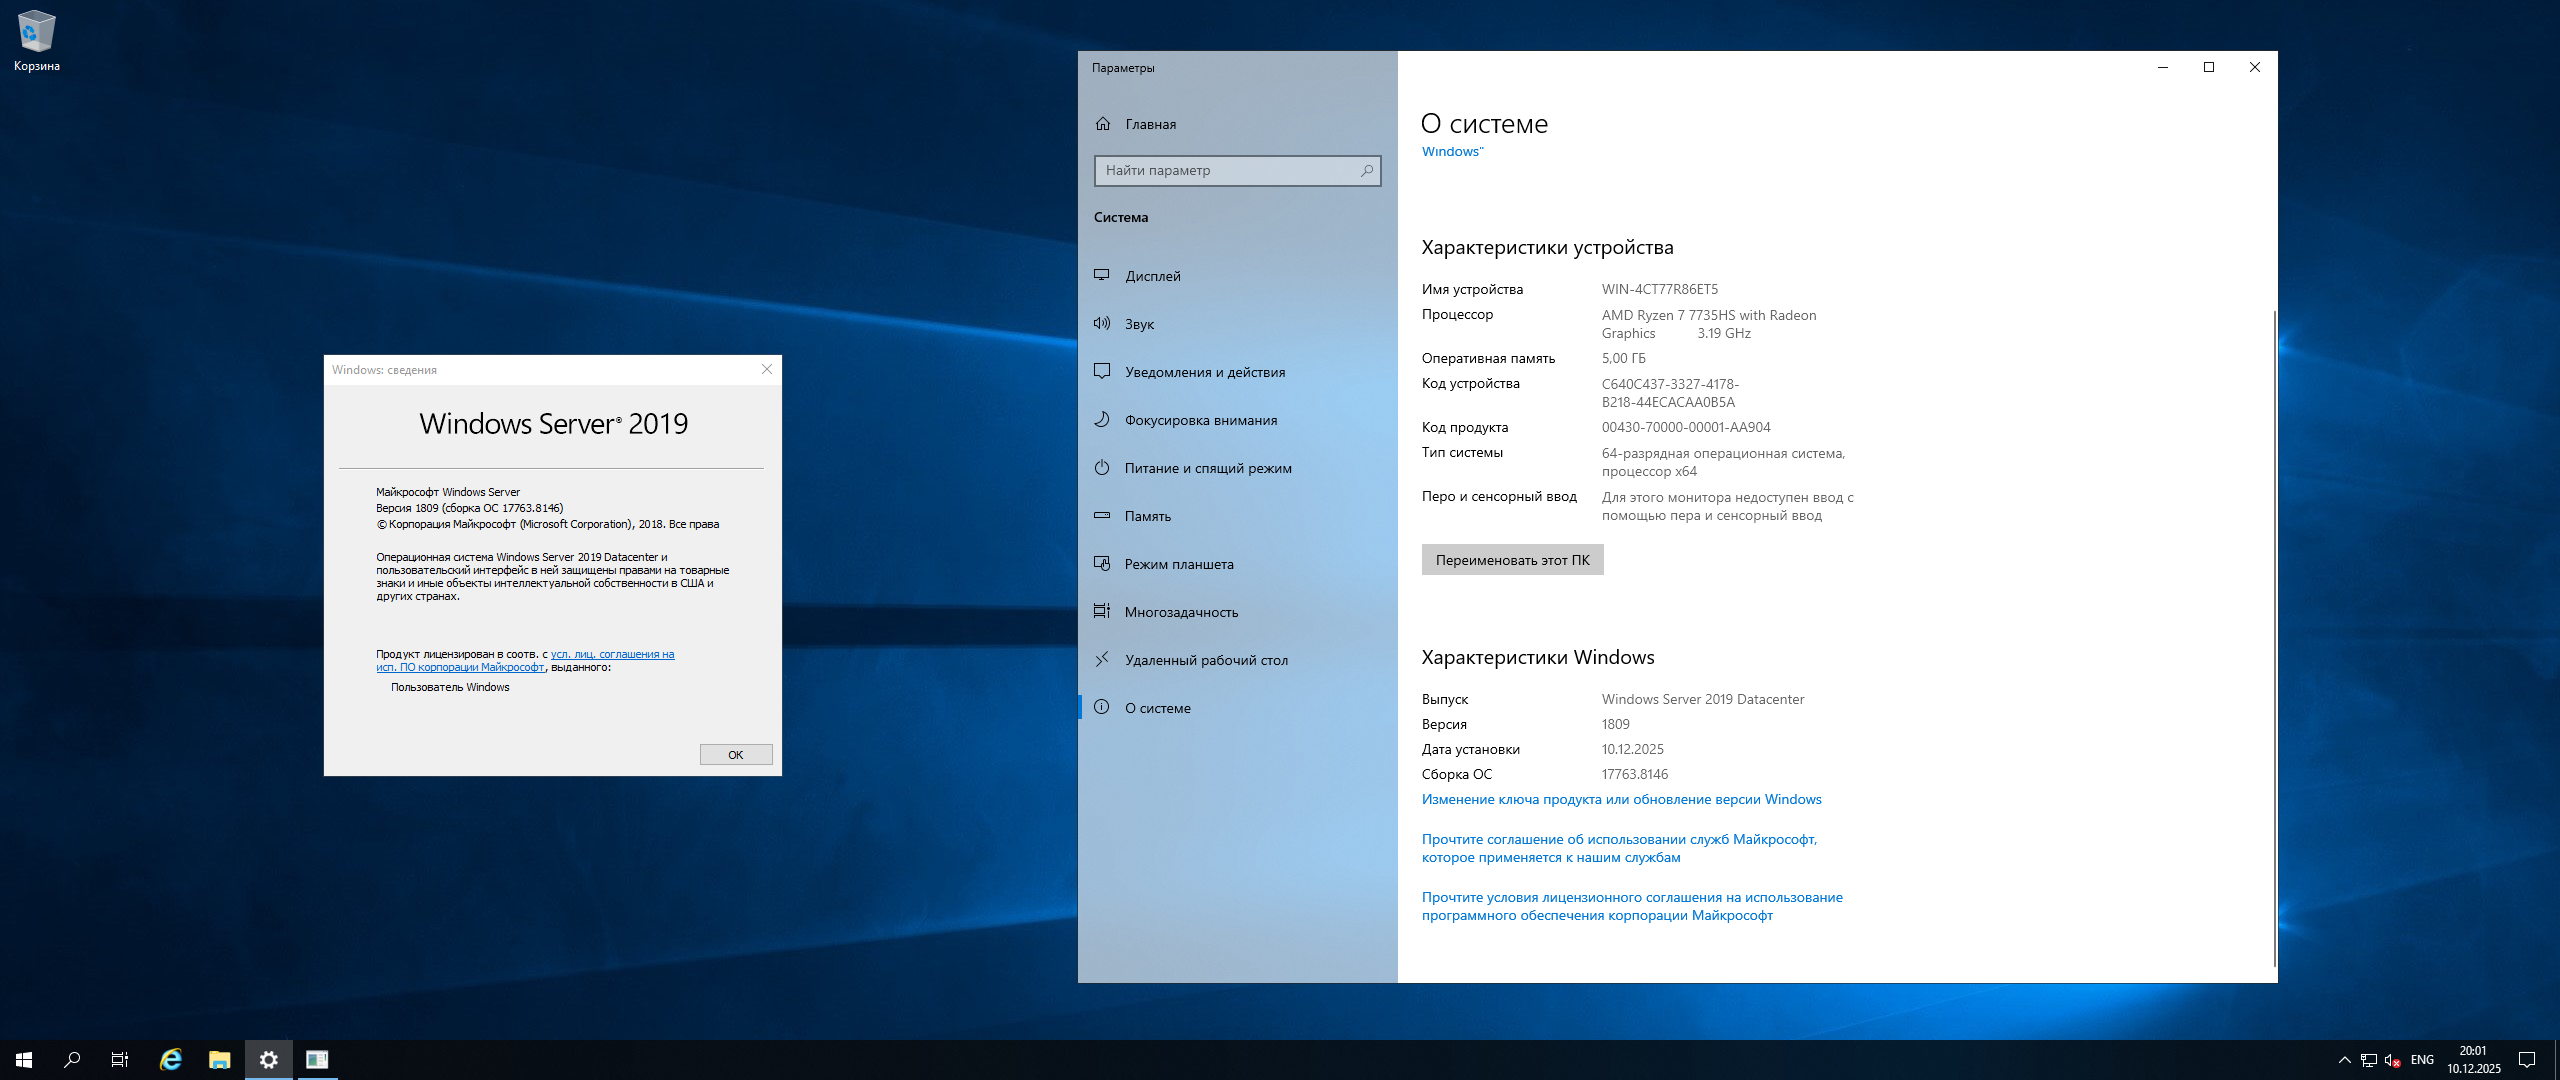Click the Power and sleep icon
Viewport: 2560px width, 1080px height.
pos(1102,467)
